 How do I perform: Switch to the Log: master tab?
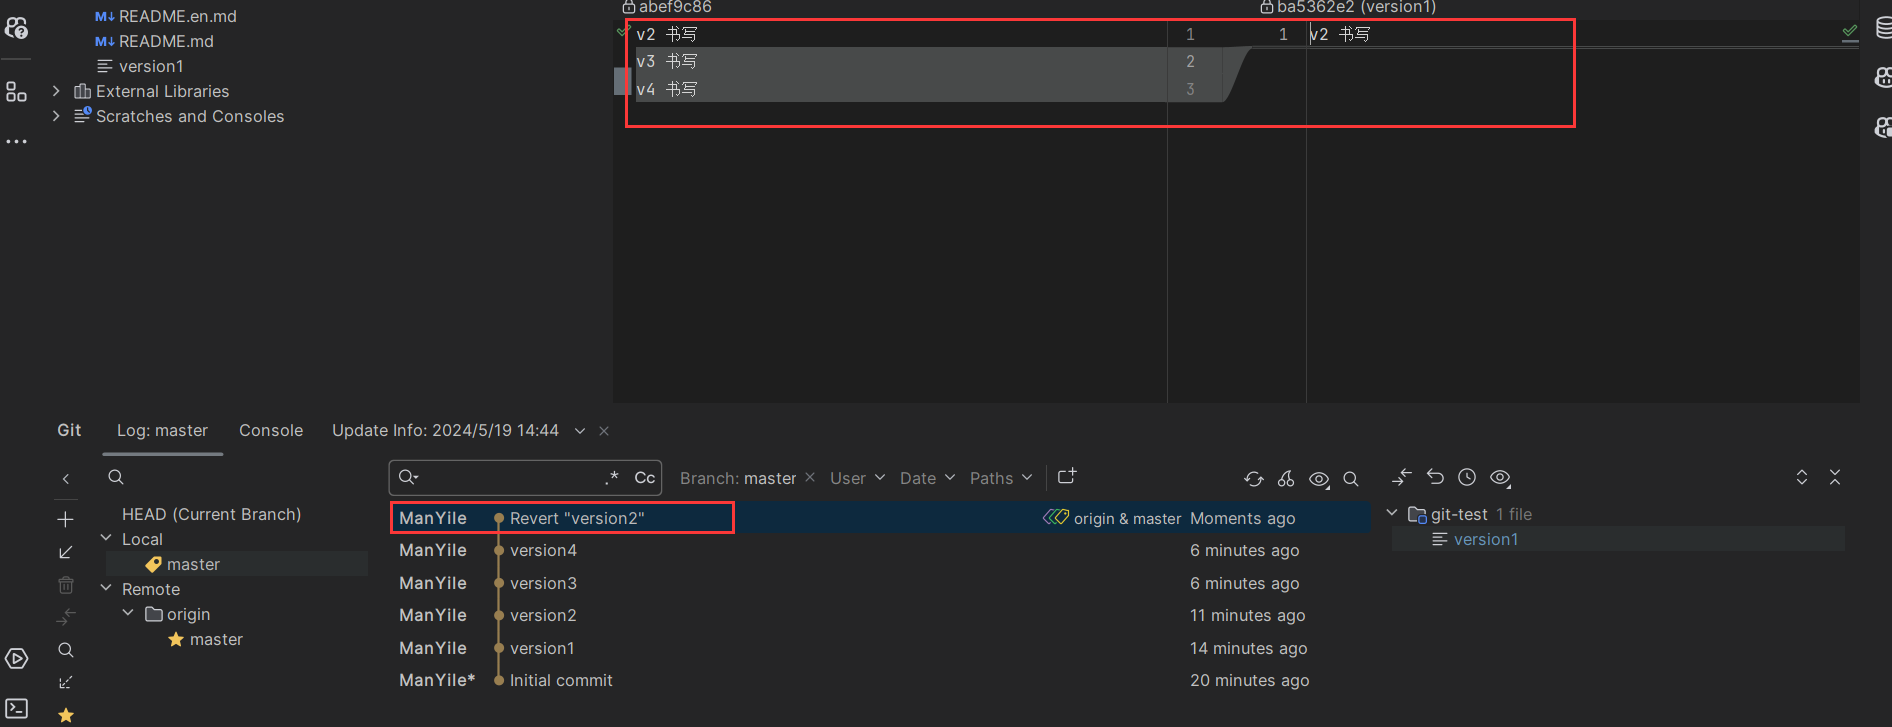tap(162, 430)
